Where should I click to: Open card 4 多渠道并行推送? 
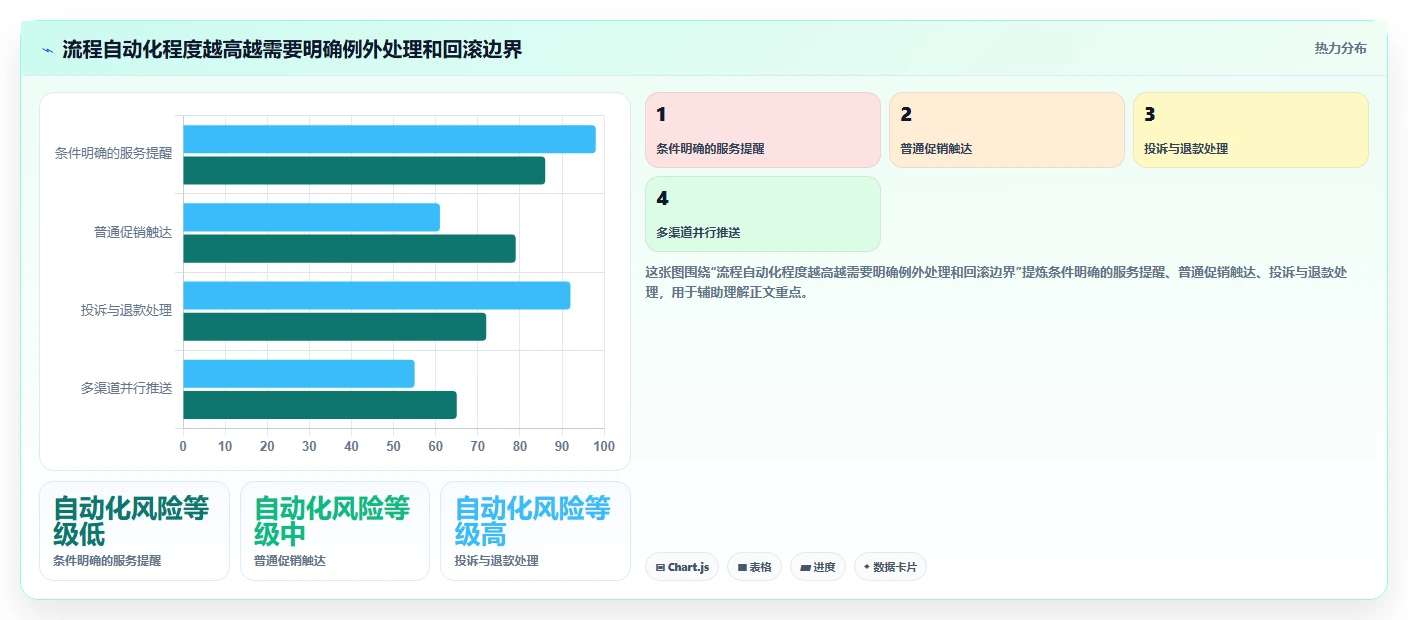(x=763, y=214)
